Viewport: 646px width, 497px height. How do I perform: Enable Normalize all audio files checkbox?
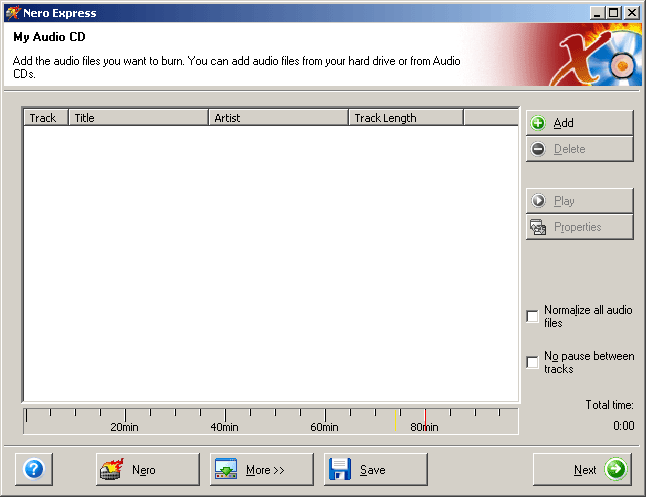(x=532, y=316)
